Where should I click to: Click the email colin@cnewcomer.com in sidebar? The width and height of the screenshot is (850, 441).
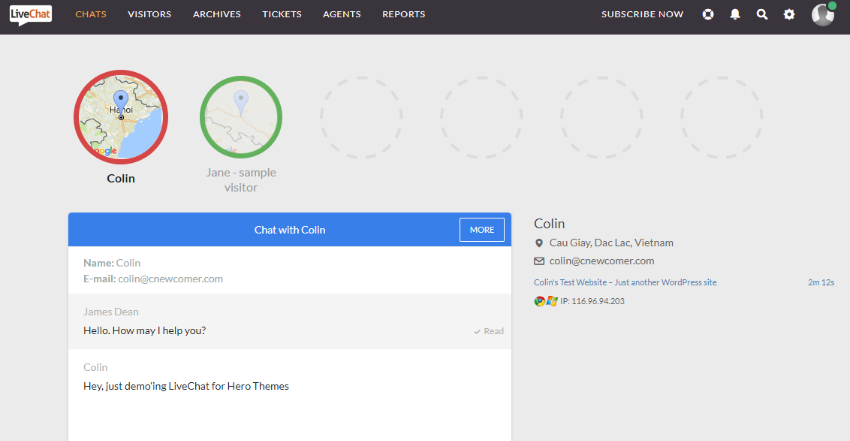(602, 261)
